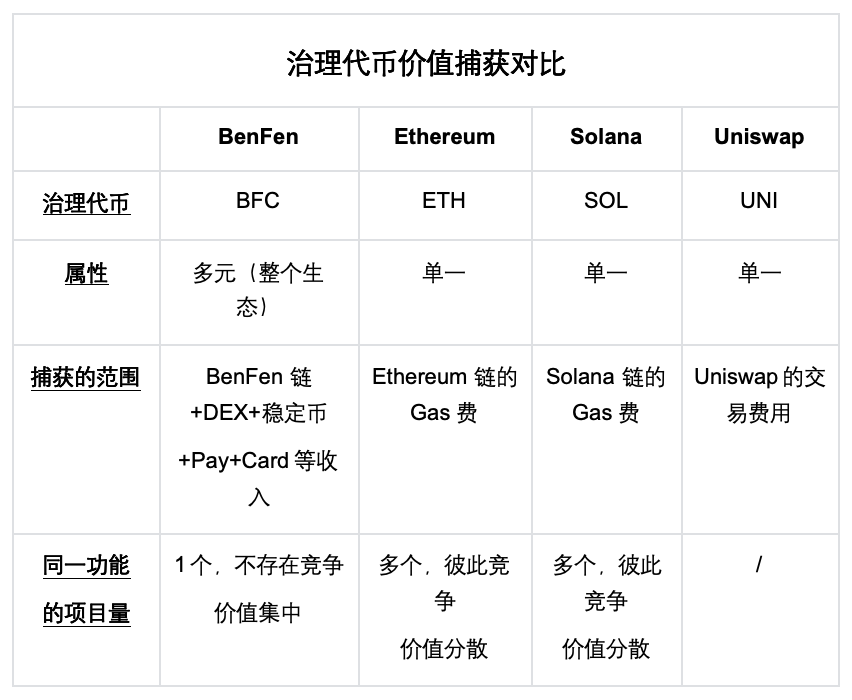Select the Ethereum column header
This screenshot has width=852, height=700.
click(444, 137)
